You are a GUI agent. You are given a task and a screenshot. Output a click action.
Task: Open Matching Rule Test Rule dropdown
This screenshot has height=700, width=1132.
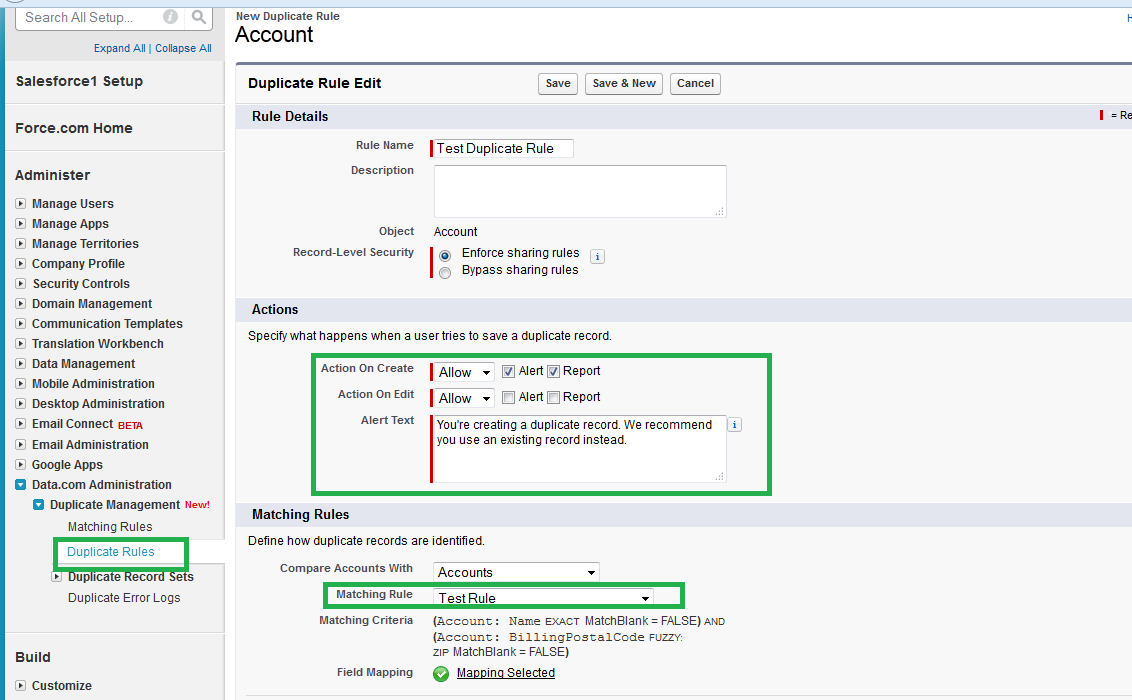544,598
